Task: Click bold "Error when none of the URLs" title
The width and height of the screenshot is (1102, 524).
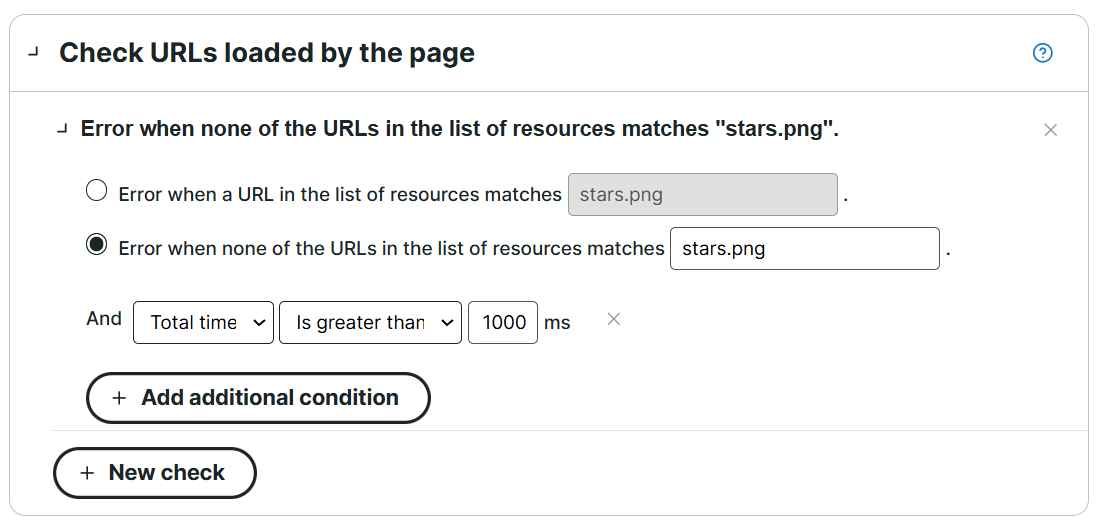Action: 459,129
